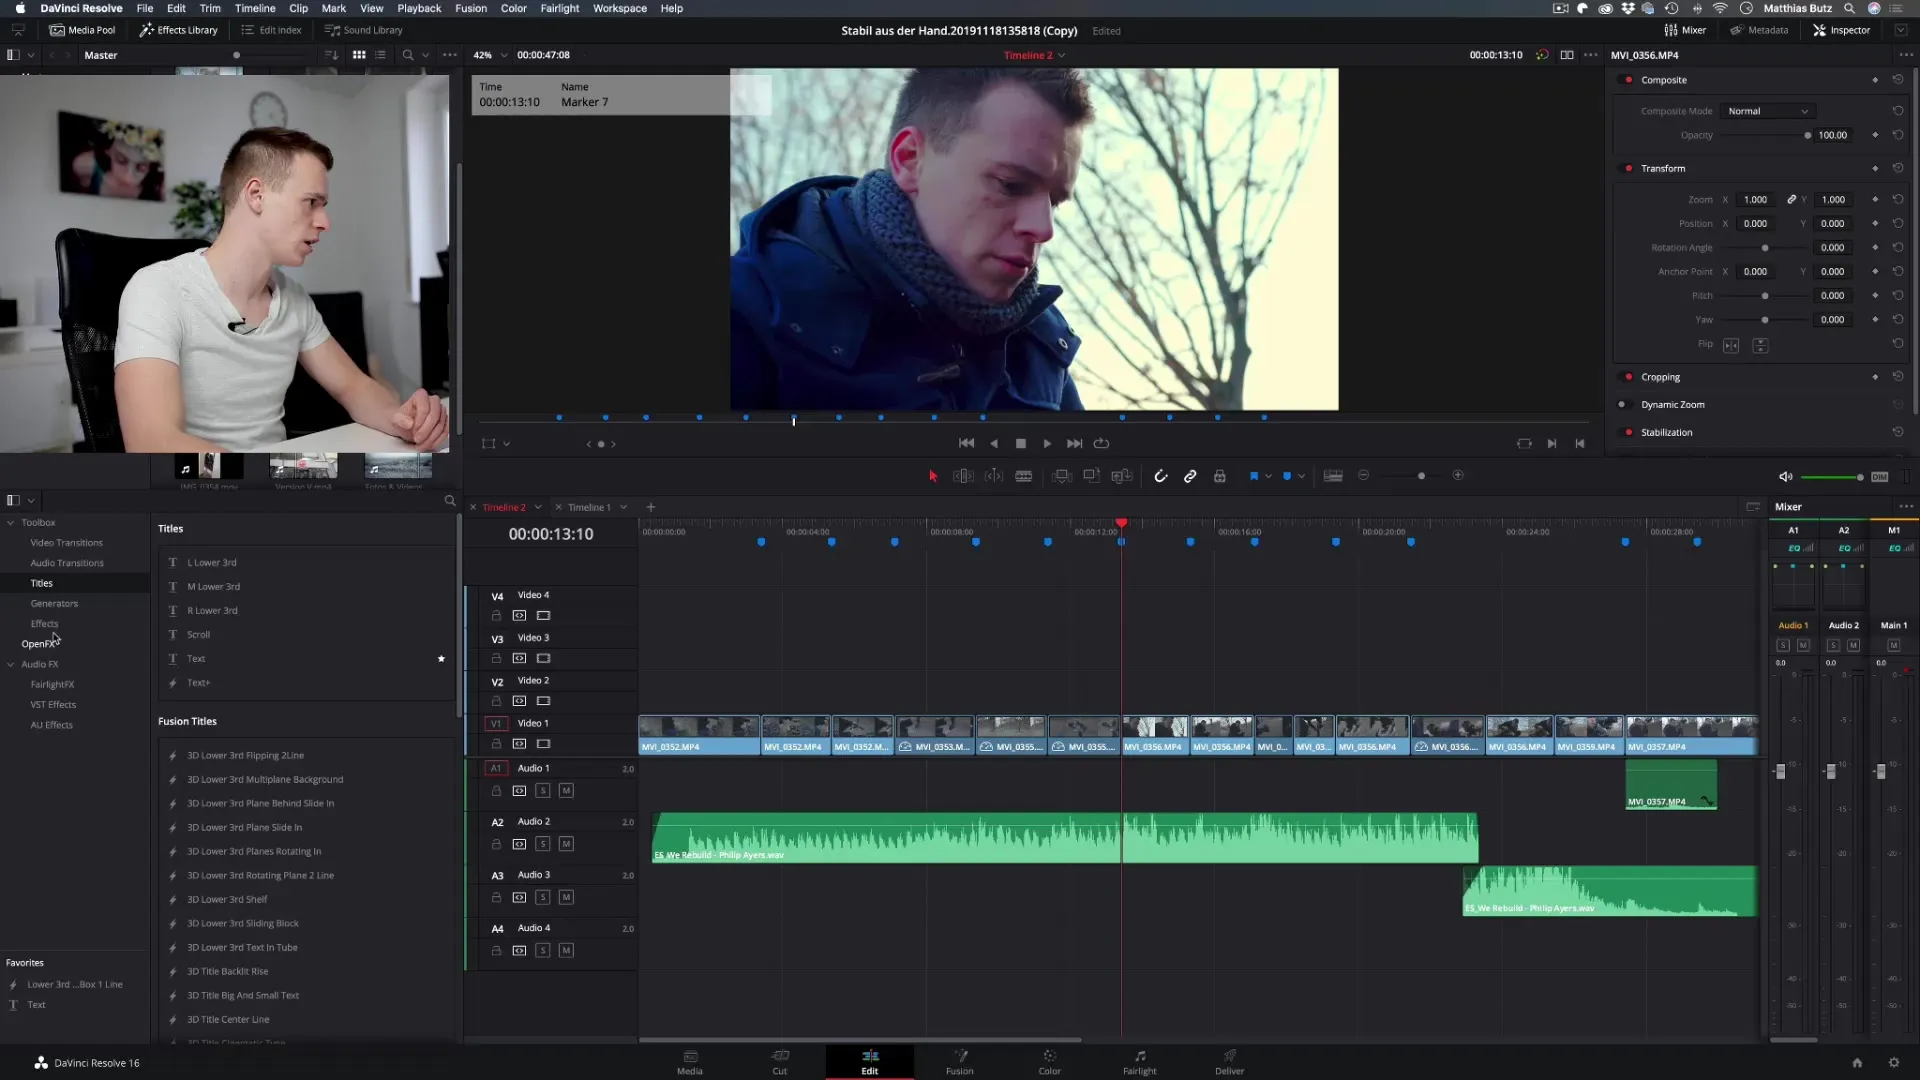Toggle lock on Video 4 track

pyautogui.click(x=496, y=615)
